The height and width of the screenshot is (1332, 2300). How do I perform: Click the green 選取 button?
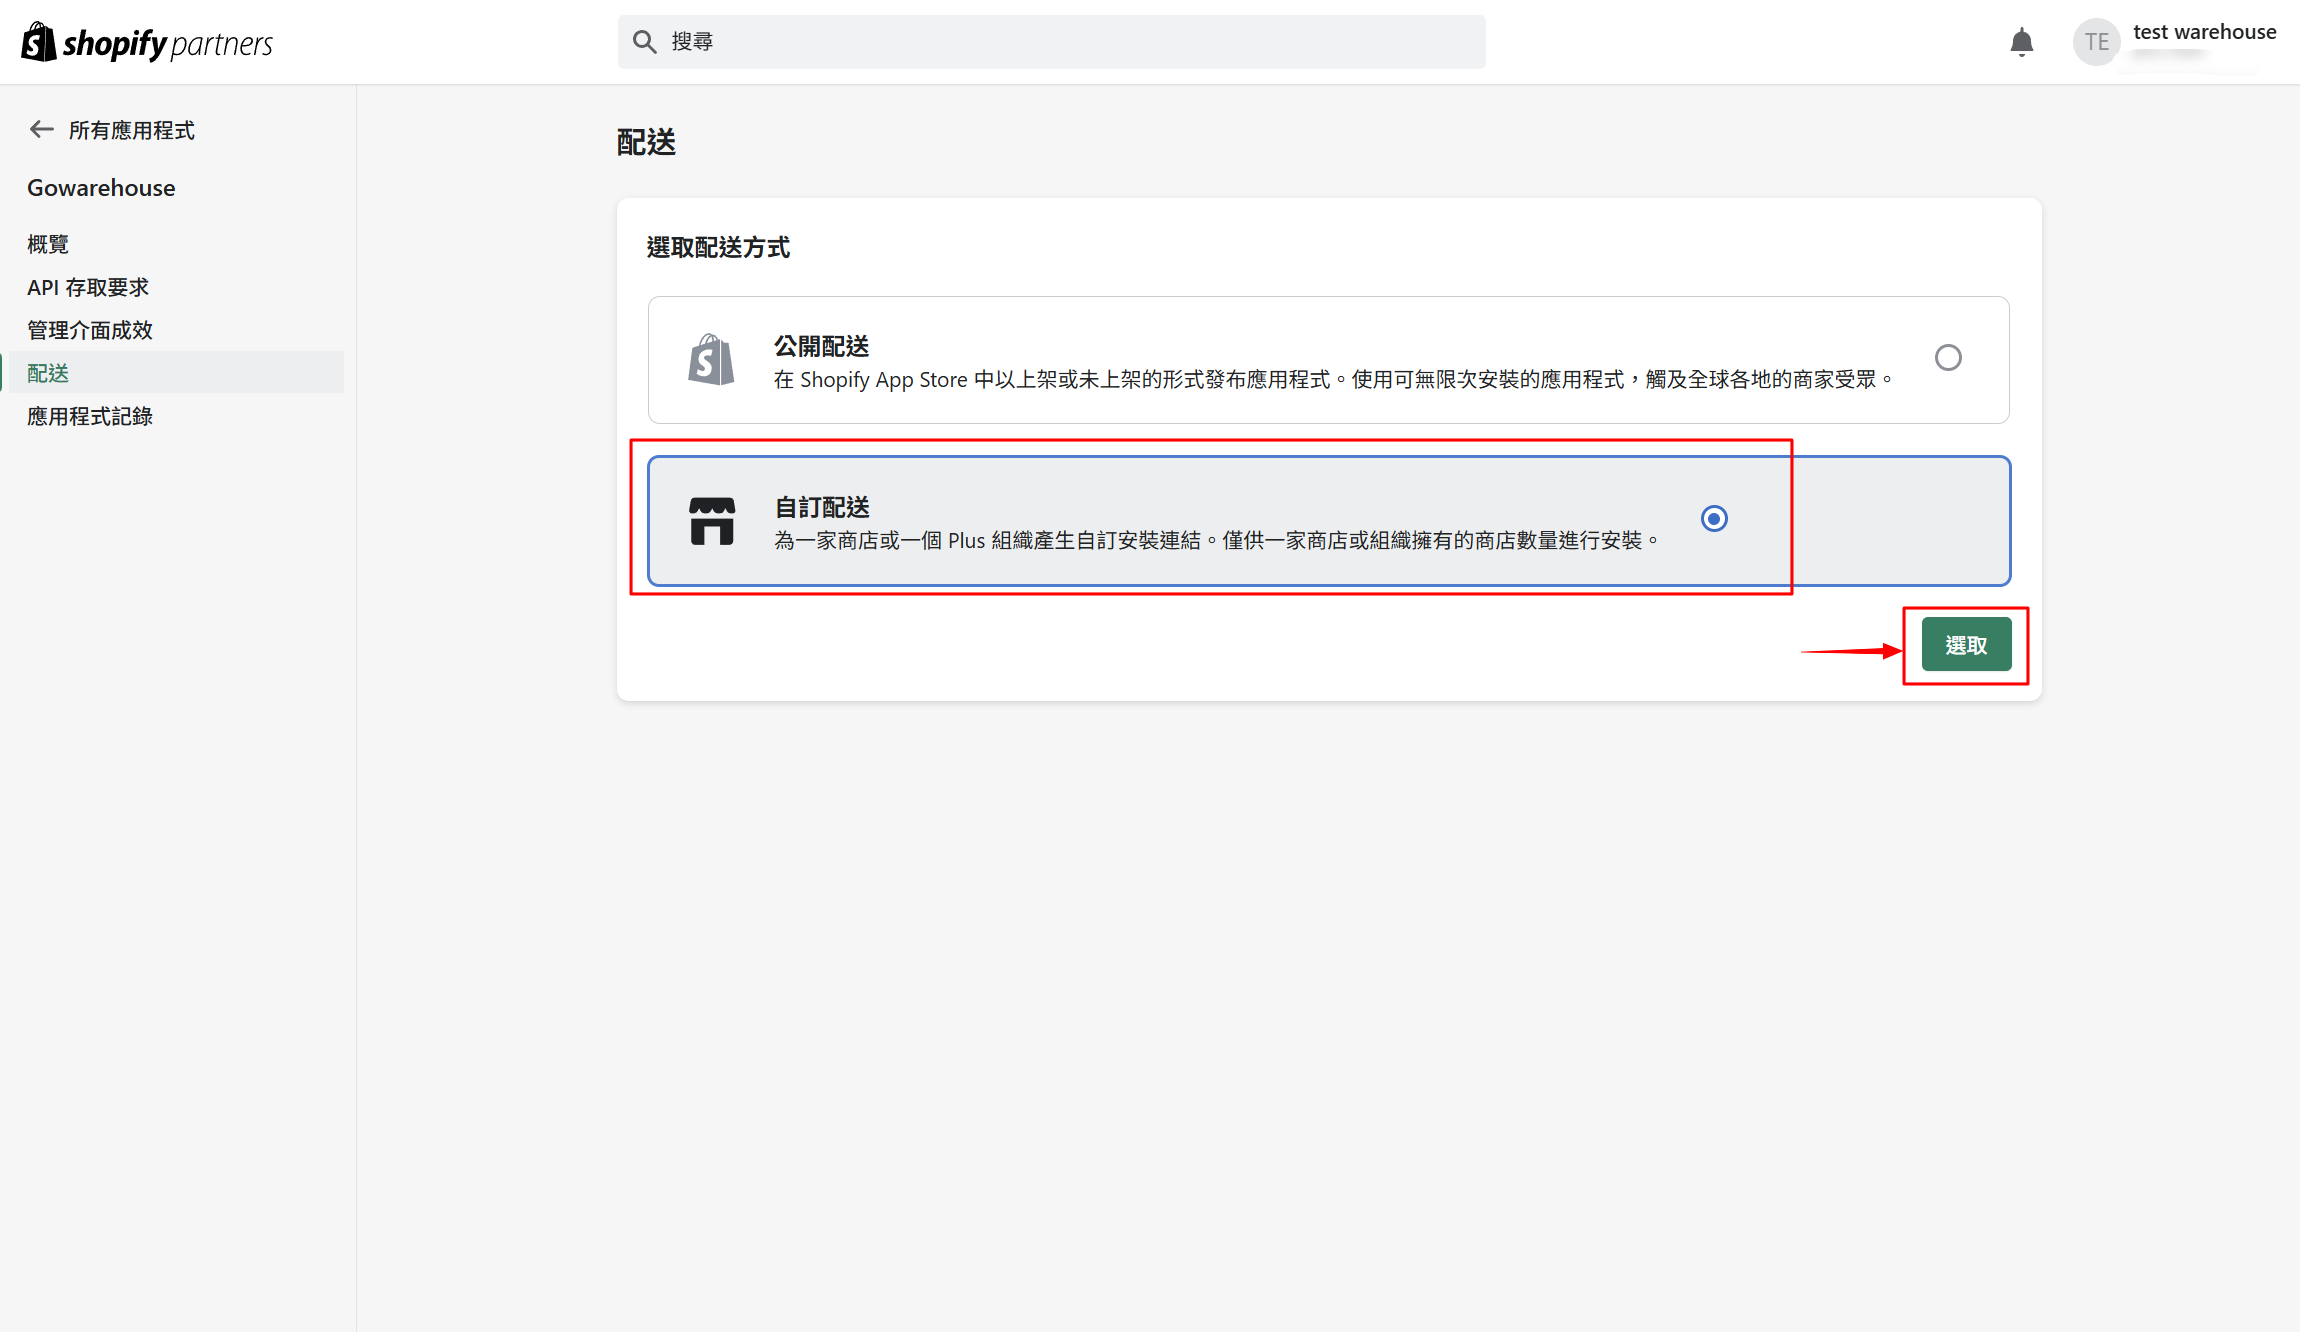point(1965,645)
